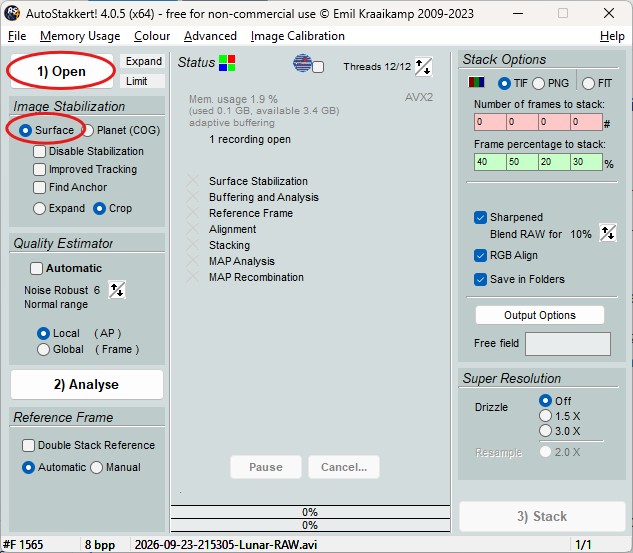
Task: Adjust Threads count with the arrows icon
Action: click(423, 67)
